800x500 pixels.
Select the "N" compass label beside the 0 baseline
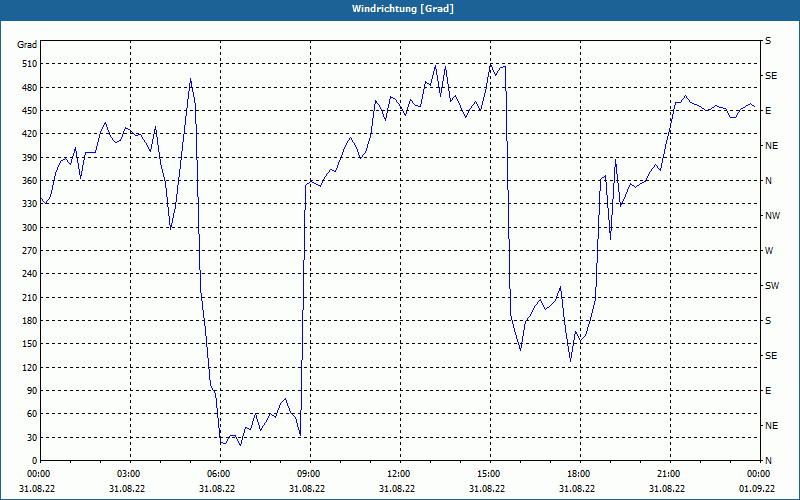point(768,461)
